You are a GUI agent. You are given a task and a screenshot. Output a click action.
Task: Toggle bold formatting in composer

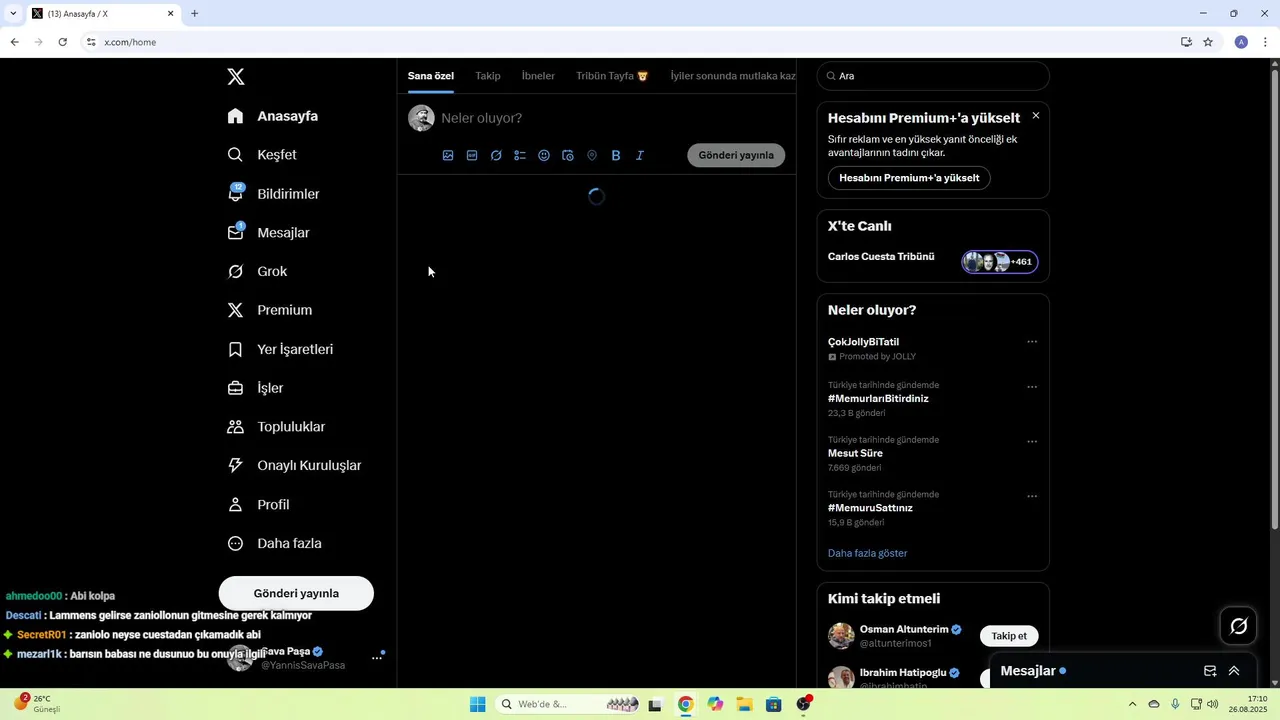click(616, 156)
